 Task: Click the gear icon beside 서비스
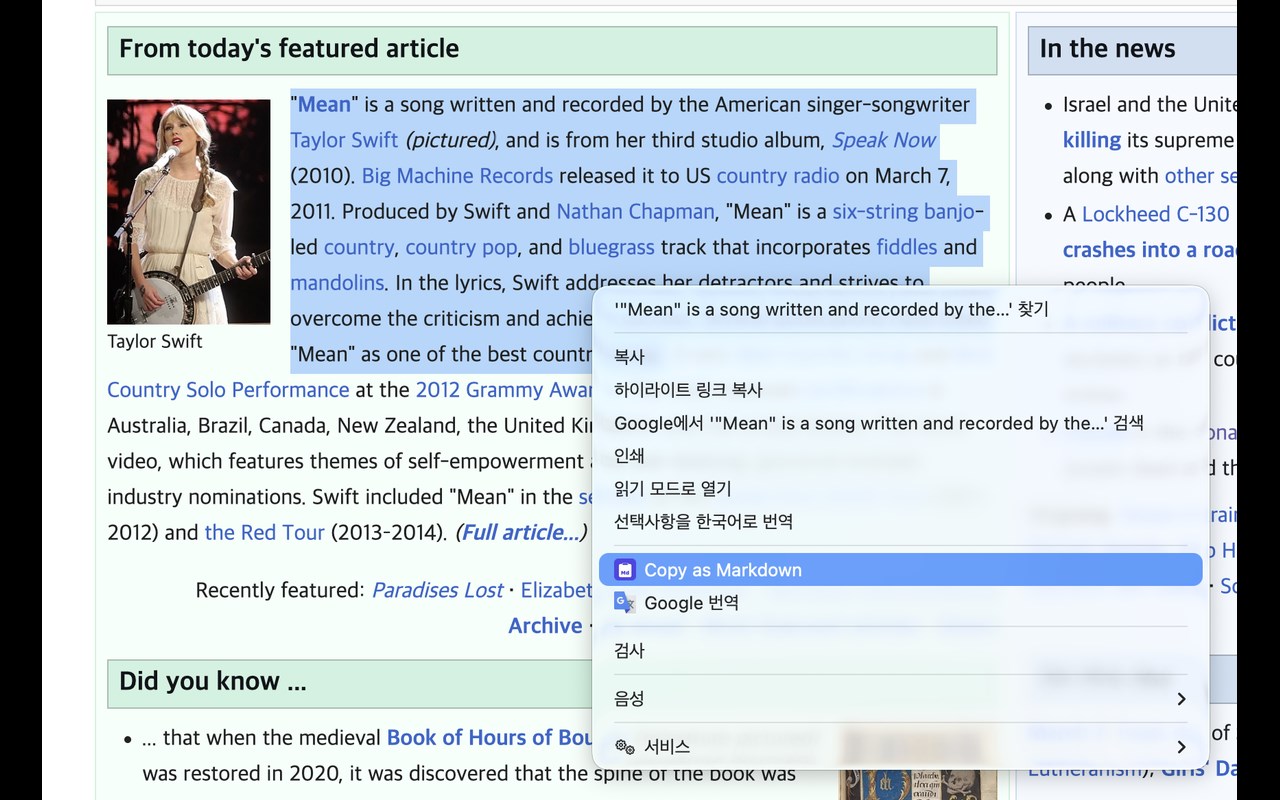(x=626, y=747)
